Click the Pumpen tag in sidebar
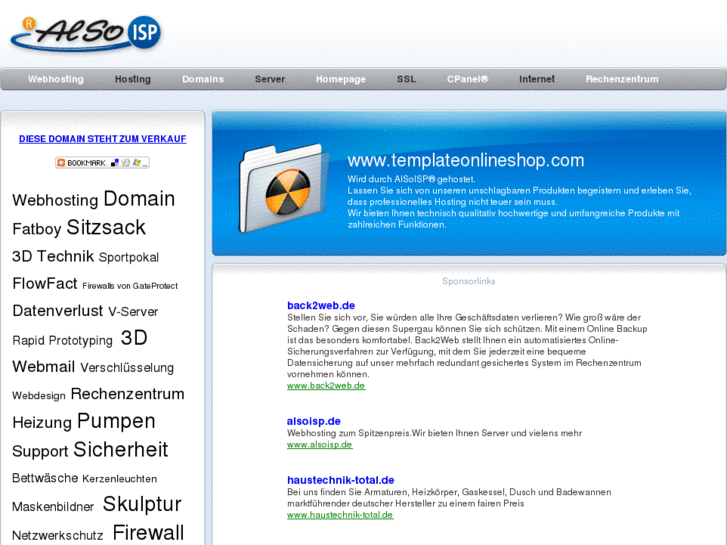This screenshot has width=727, height=545. tap(116, 421)
